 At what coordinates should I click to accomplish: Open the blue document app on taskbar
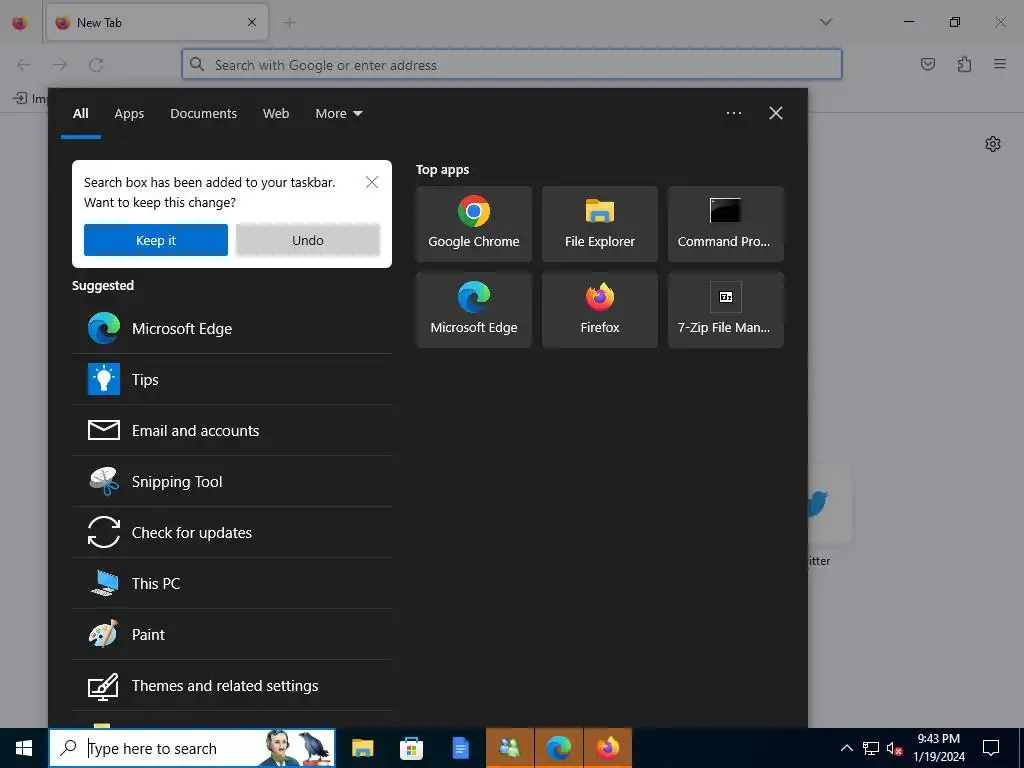click(x=460, y=748)
